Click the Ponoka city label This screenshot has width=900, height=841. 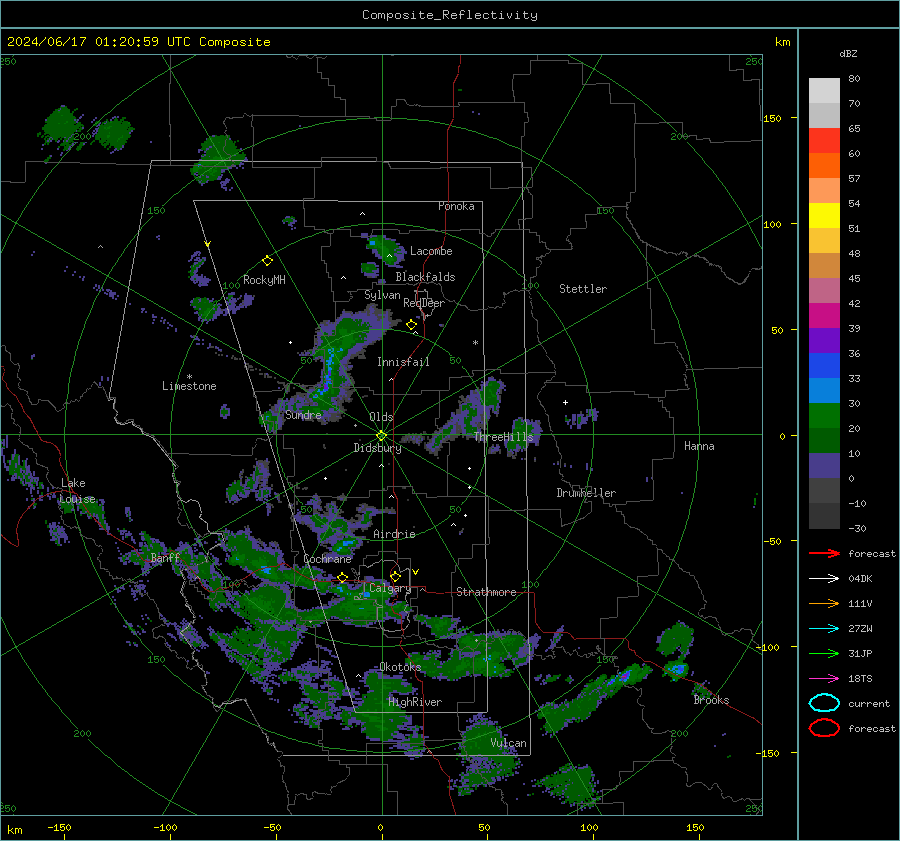click(x=456, y=206)
